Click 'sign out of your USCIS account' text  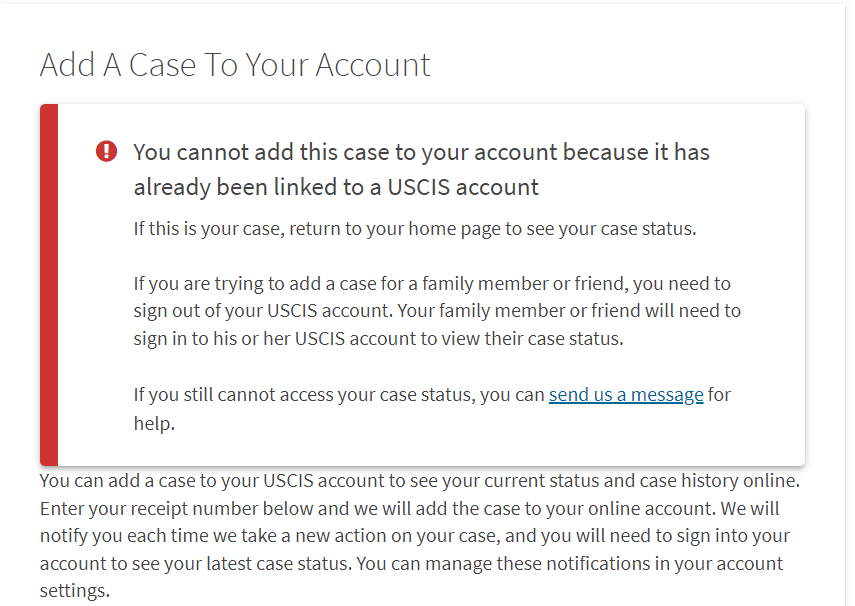tap(263, 311)
